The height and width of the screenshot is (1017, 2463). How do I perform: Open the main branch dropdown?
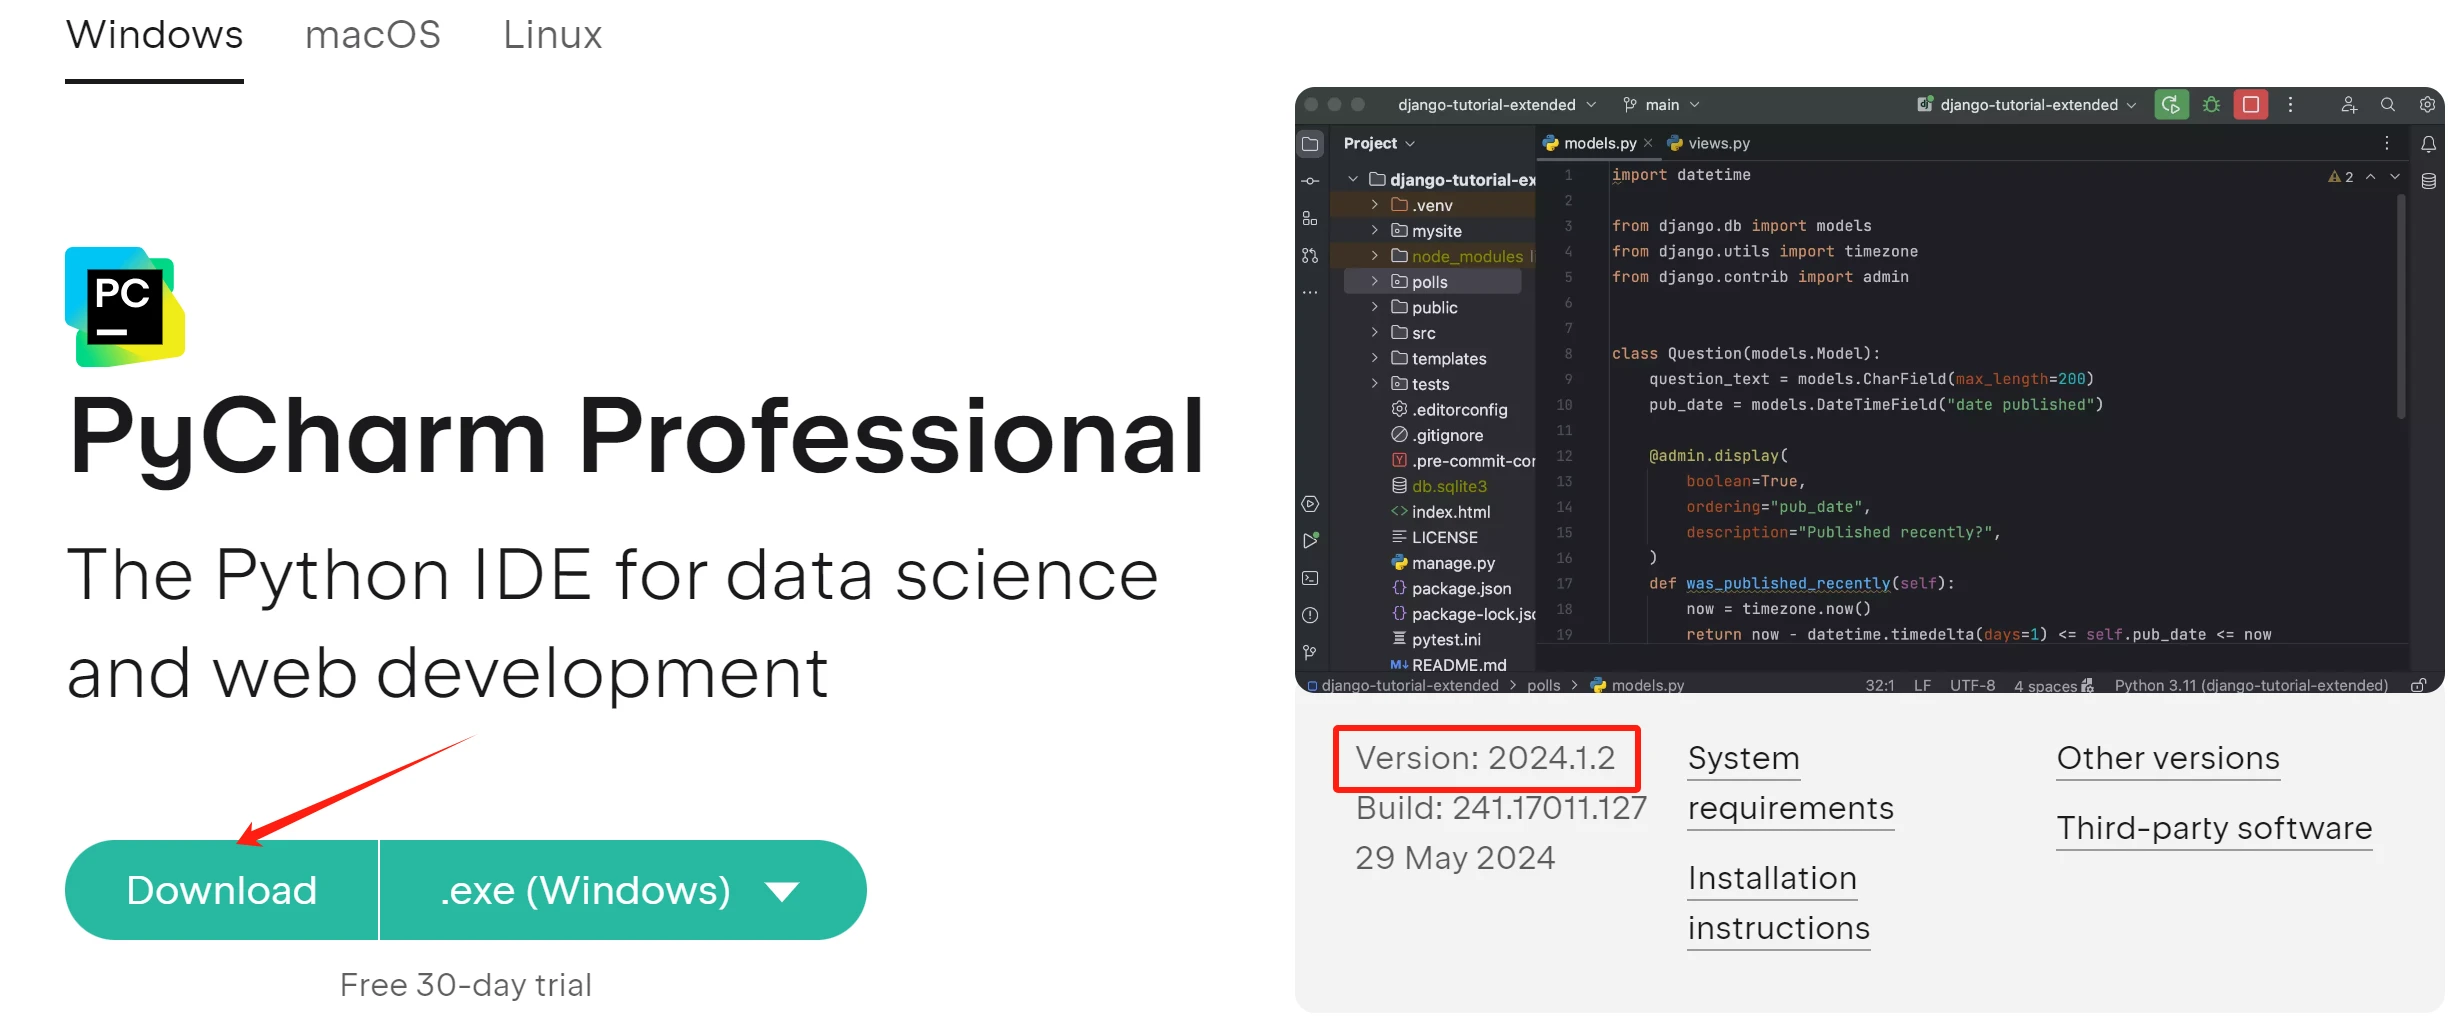(x=1661, y=105)
